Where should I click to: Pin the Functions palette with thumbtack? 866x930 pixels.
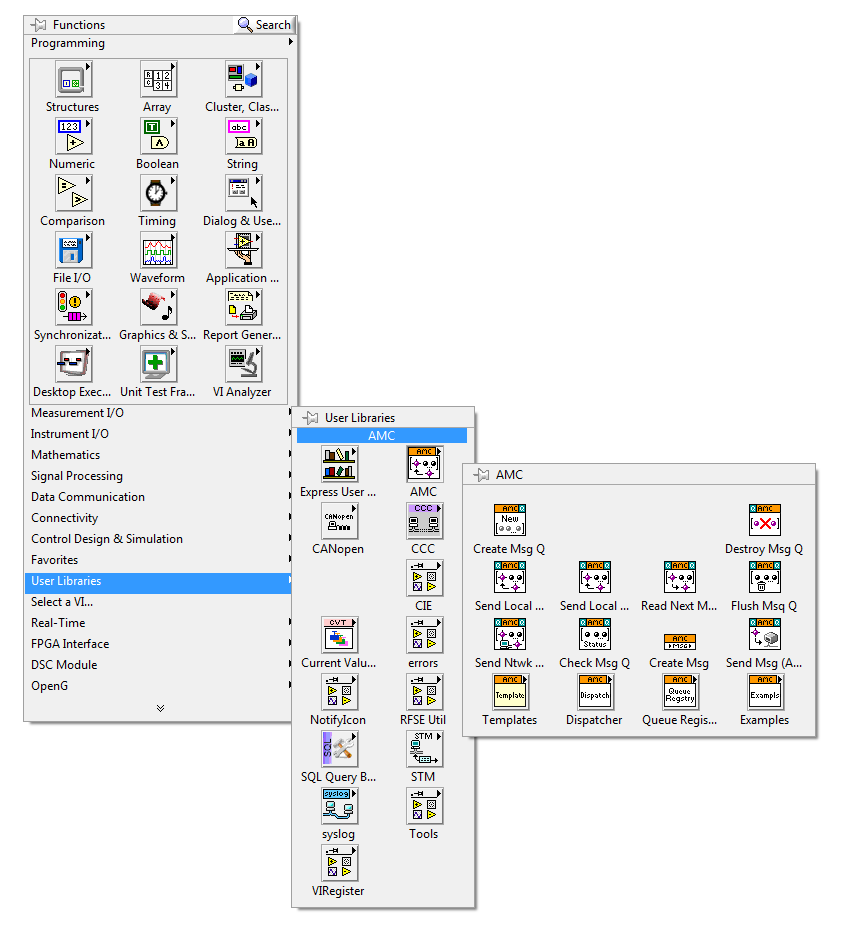coord(38,24)
